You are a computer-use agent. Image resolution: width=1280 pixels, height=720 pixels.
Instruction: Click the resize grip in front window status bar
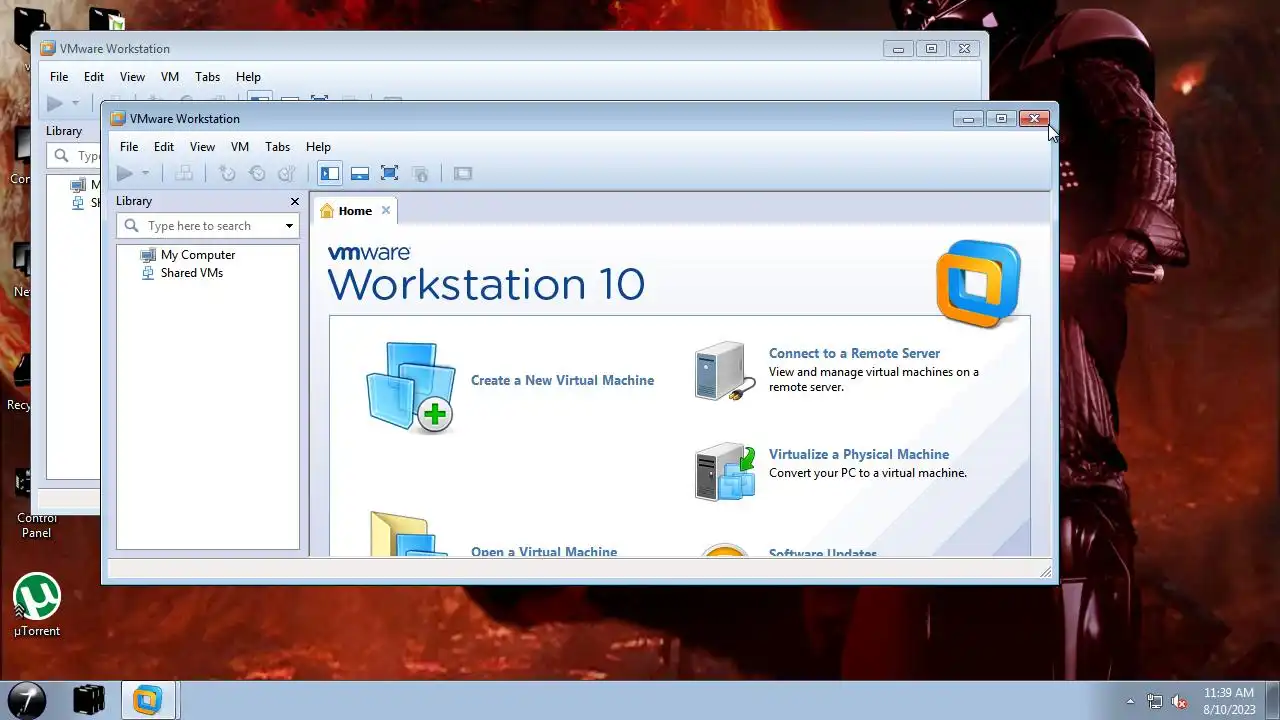click(x=1045, y=572)
